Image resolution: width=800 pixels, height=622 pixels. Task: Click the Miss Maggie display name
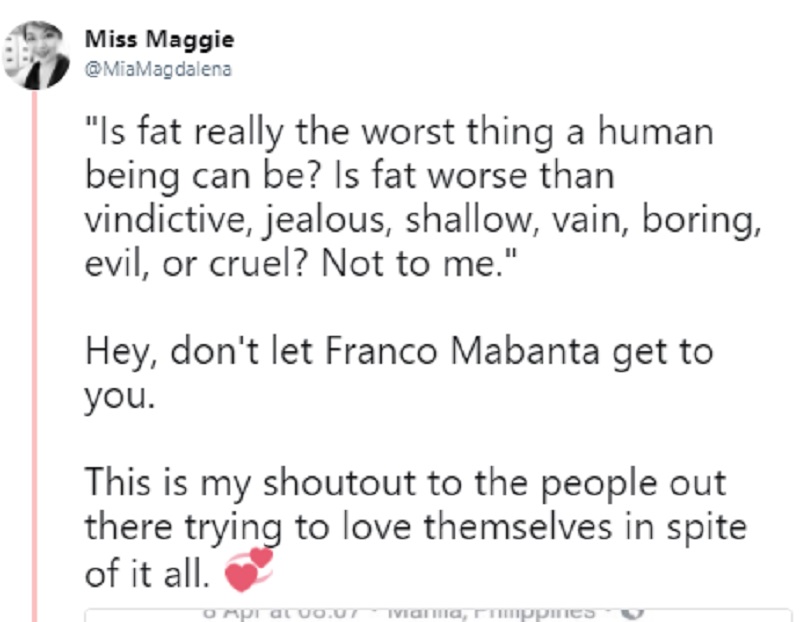pyautogui.click(x=159, y=39)
